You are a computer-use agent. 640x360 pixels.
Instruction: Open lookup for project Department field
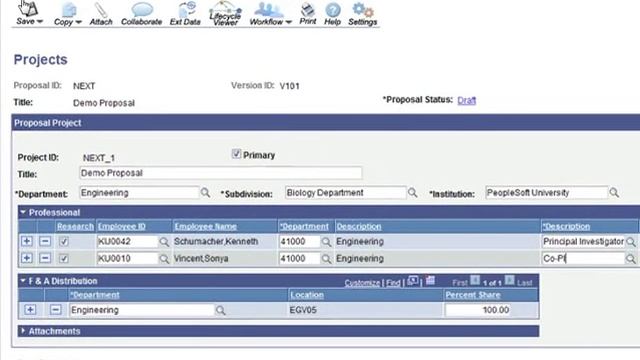[205, 193]
